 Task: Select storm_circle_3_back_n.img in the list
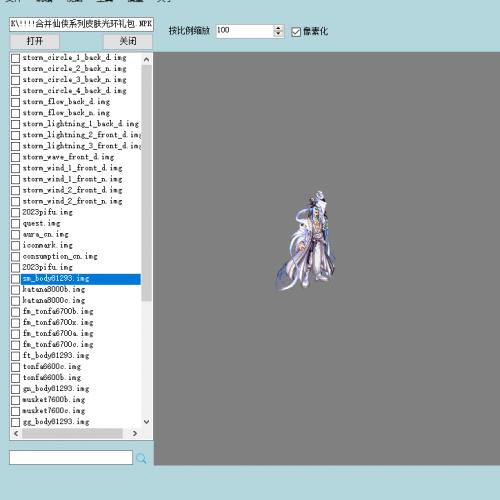tap(75, 80)
